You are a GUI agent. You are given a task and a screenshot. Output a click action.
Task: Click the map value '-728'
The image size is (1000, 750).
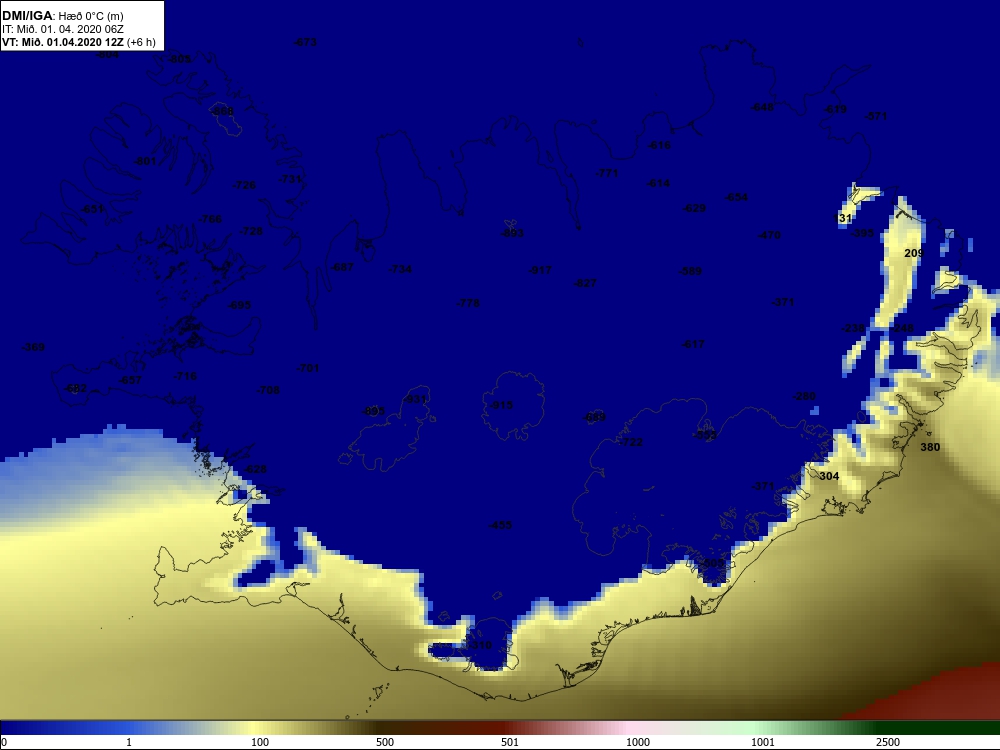[251, 231]
